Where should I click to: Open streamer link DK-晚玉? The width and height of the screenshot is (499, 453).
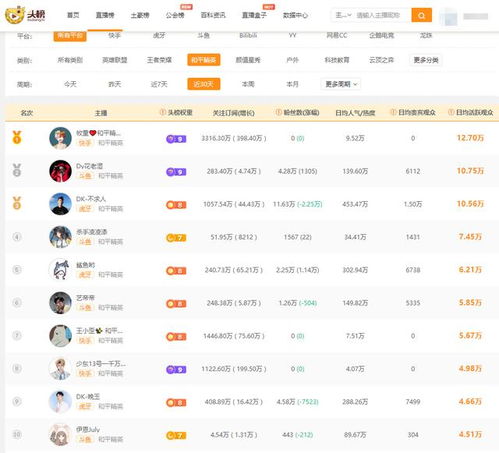coord(88,397)
